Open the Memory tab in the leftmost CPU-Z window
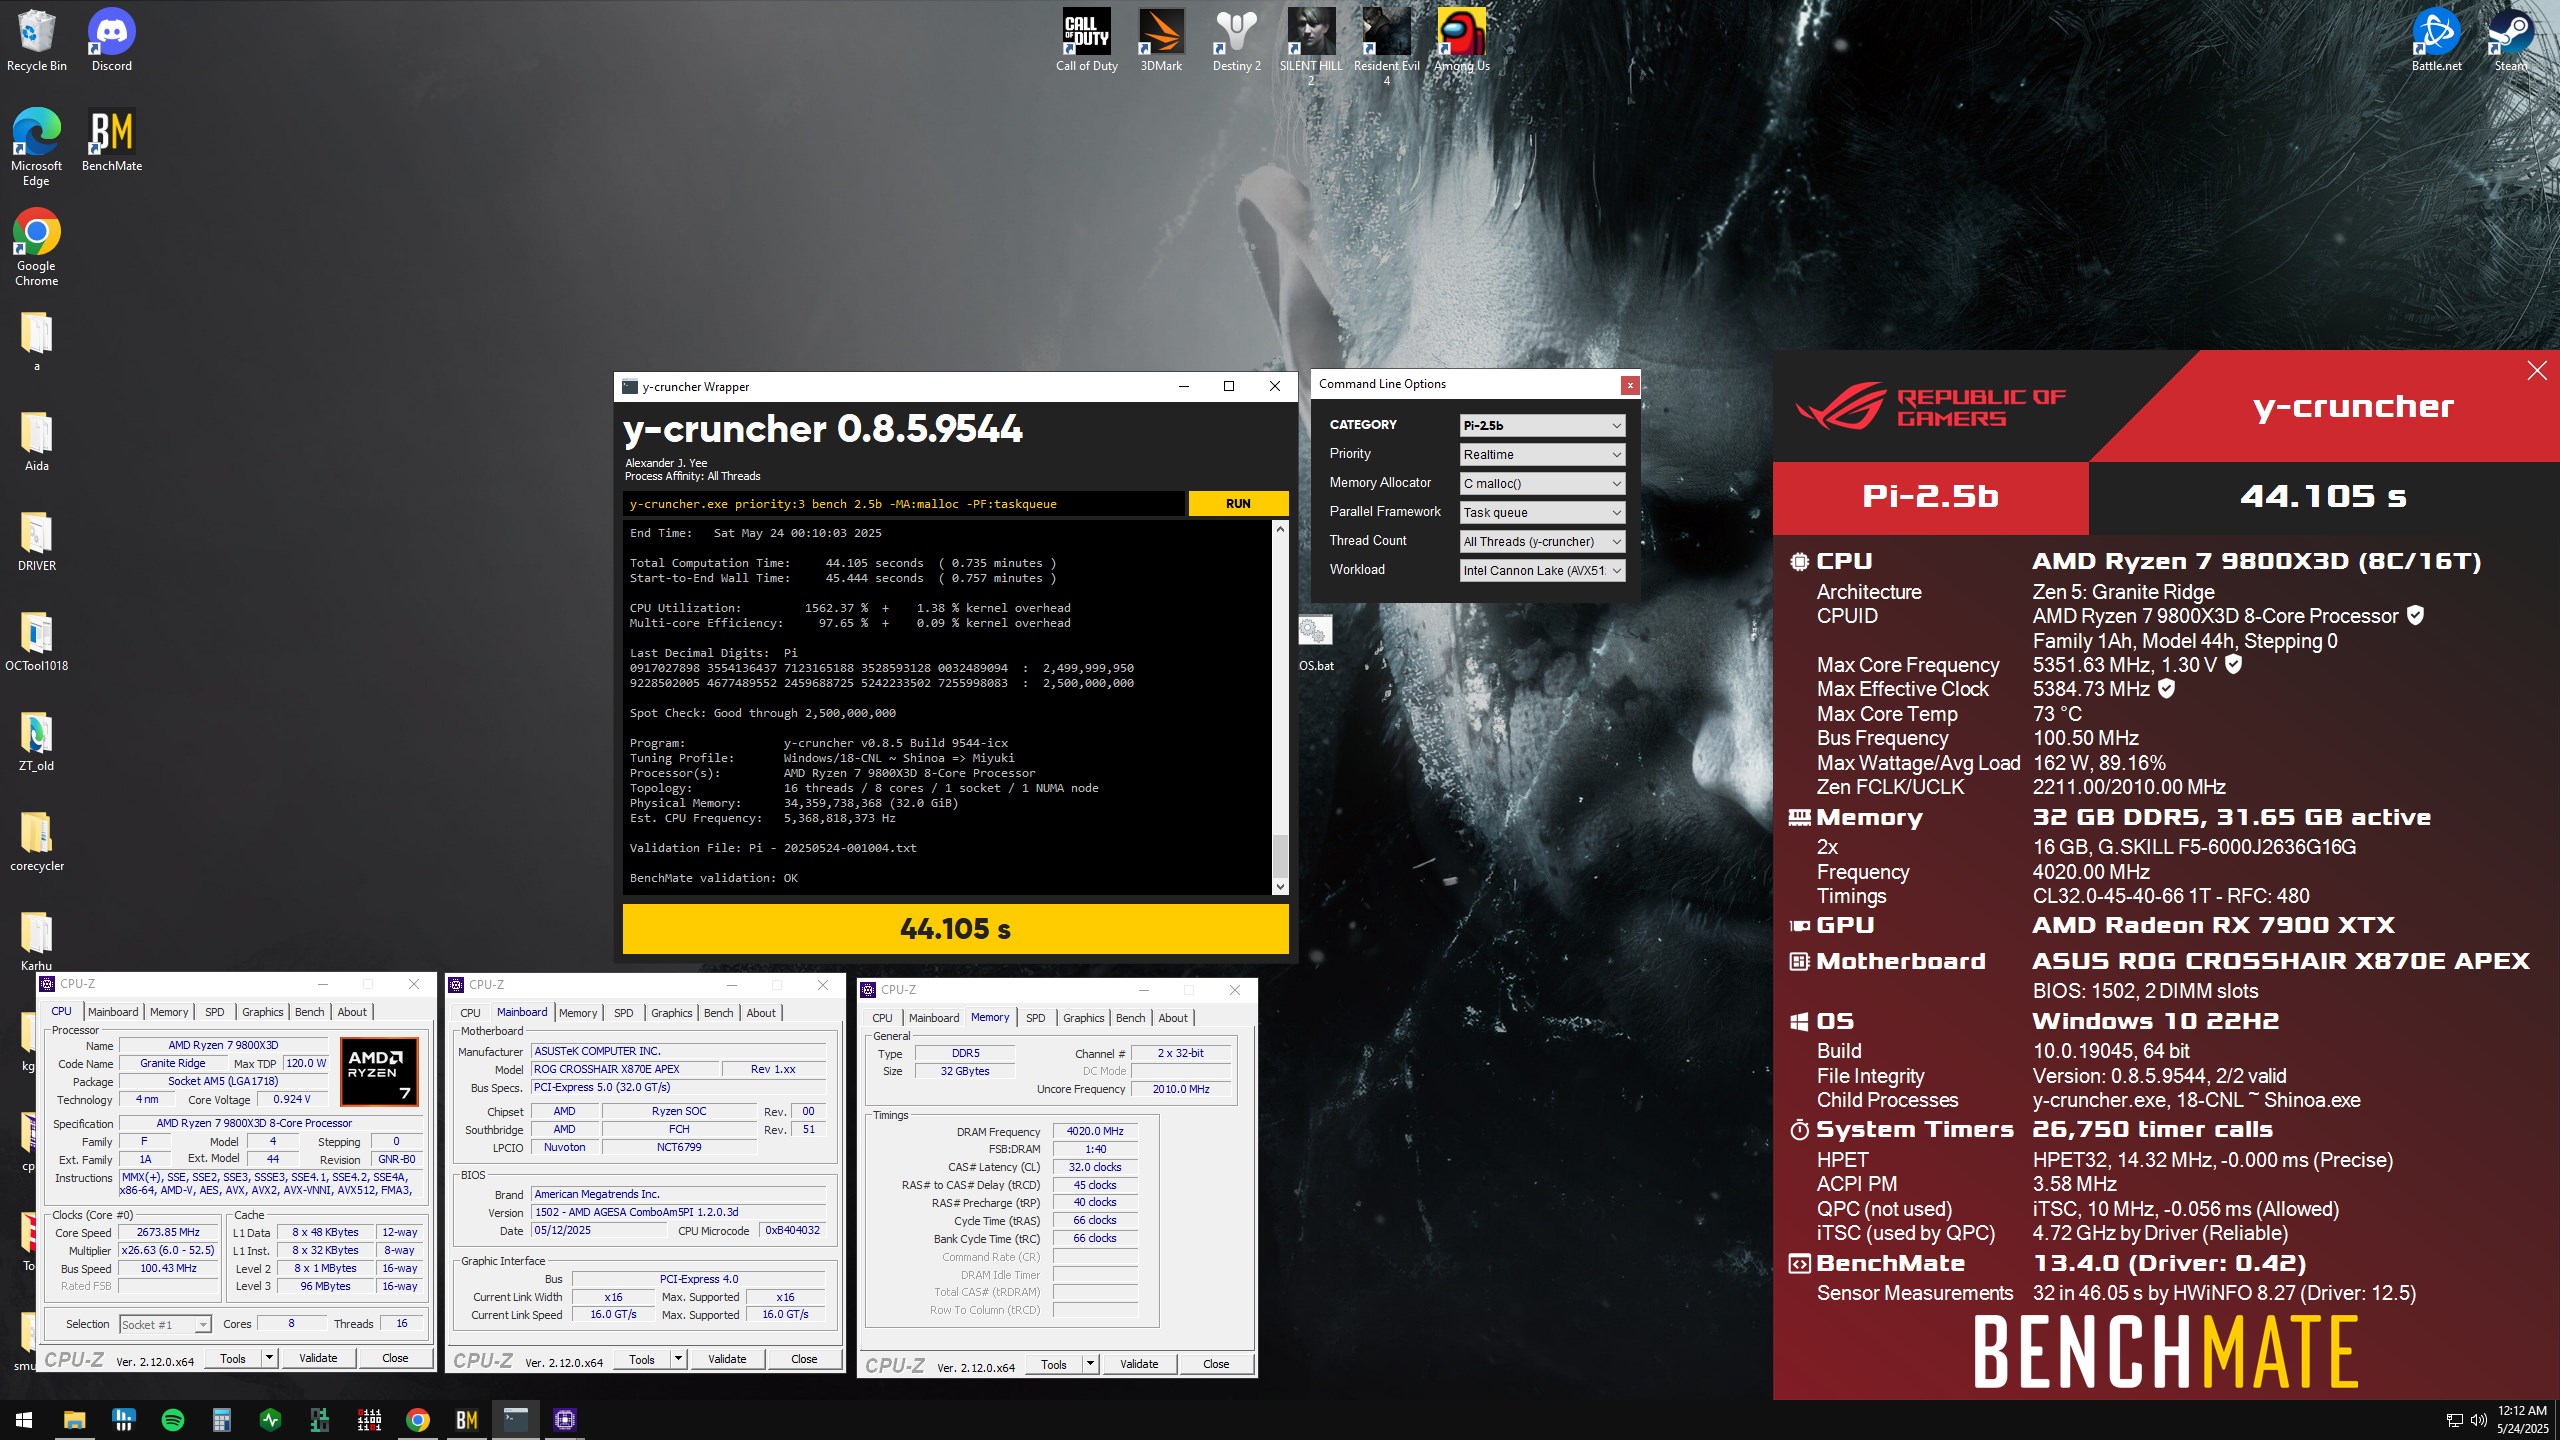 click(x=169, y=1012)
